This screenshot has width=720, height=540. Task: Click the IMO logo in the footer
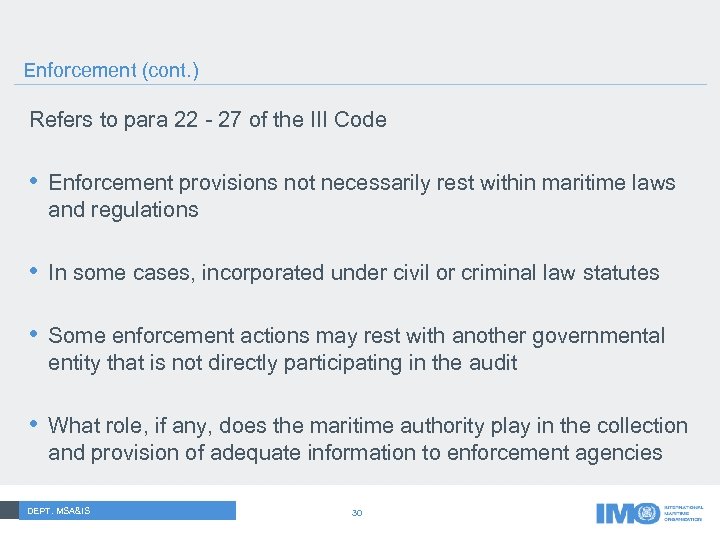[x=620, y=512]
